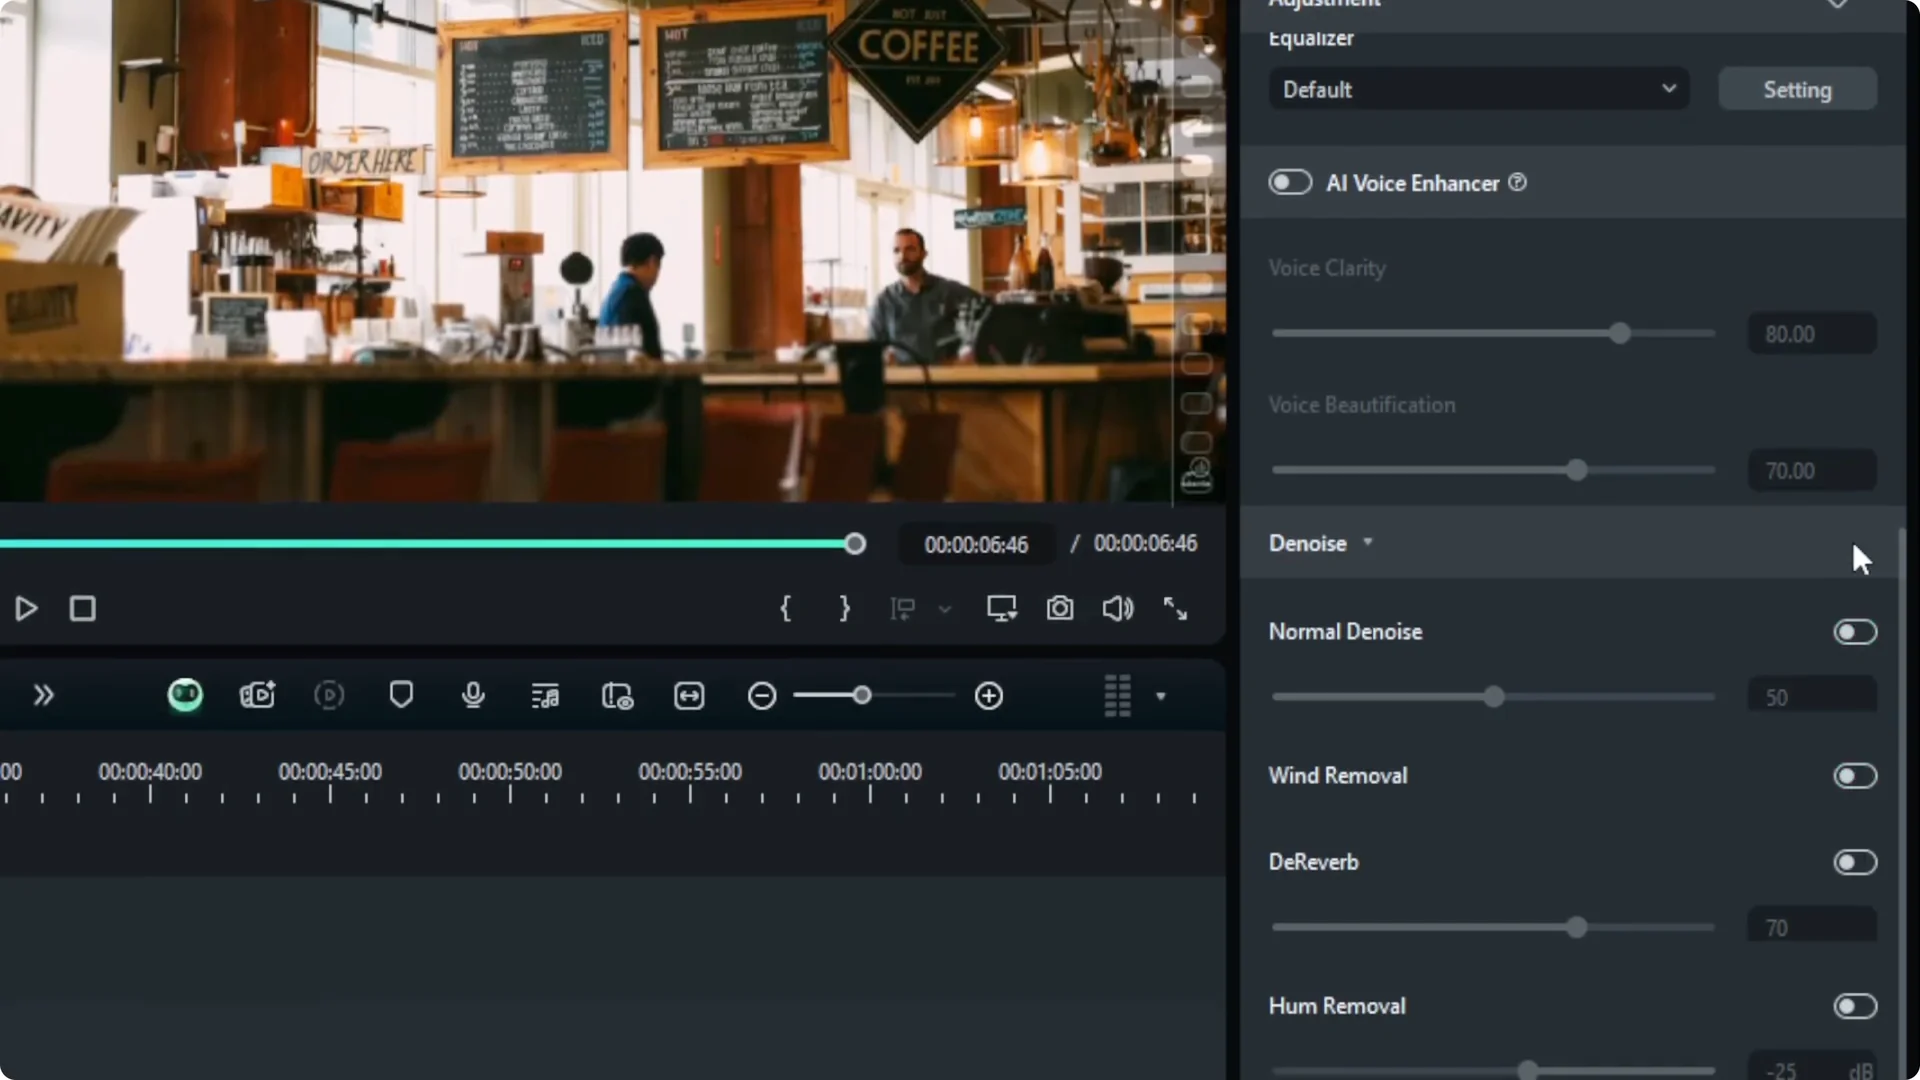Click the Mark In brace icon
1920x1080 pixels.
coord(787,608)
